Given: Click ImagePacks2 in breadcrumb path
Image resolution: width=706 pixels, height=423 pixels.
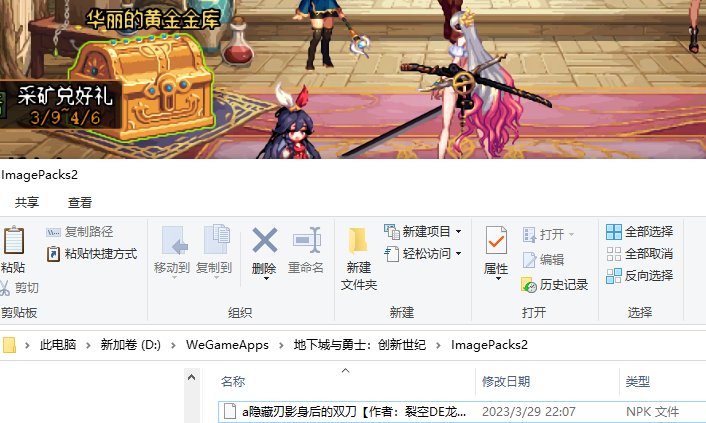Looking at the screenshot, I should pyautogui.click(x=489, y=345).
